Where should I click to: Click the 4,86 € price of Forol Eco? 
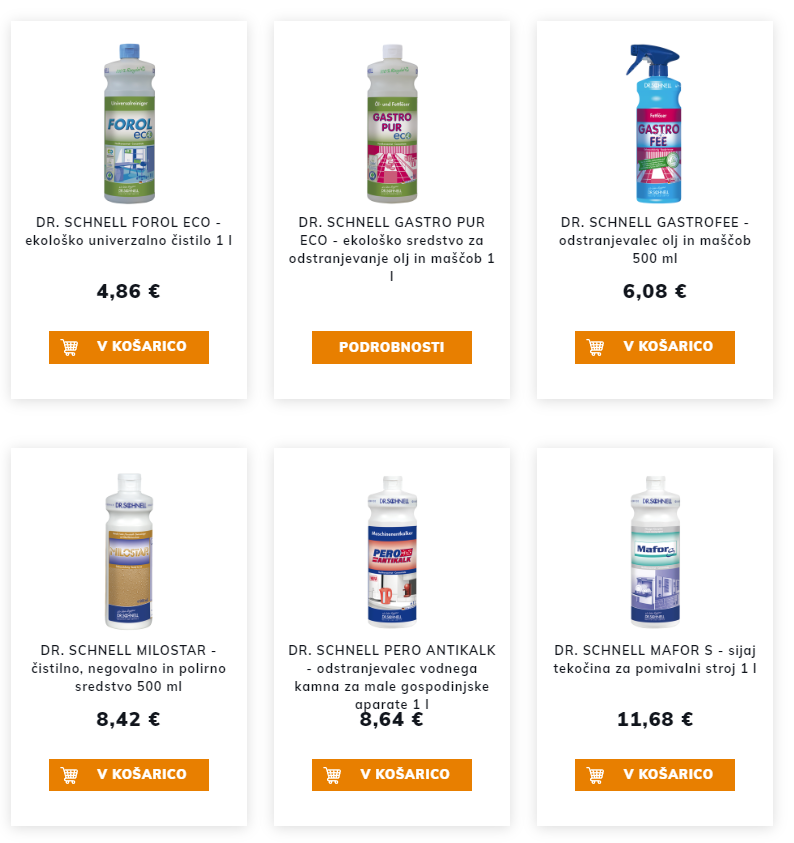pyautogui.click(x=129, y=292)
